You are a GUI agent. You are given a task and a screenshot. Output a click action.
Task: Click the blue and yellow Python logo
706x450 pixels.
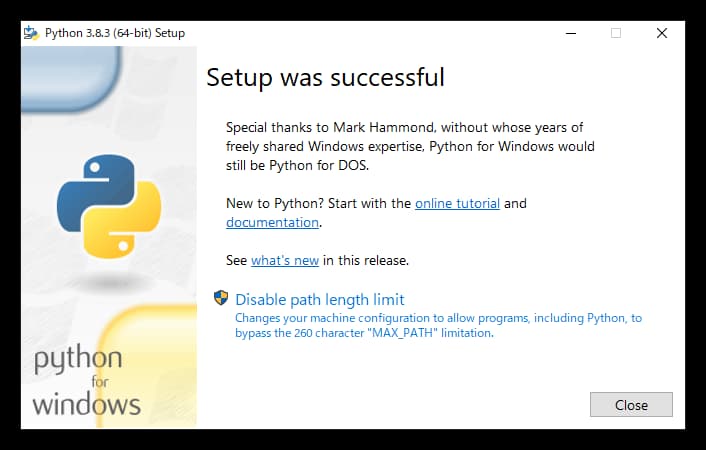coord(109,207)
